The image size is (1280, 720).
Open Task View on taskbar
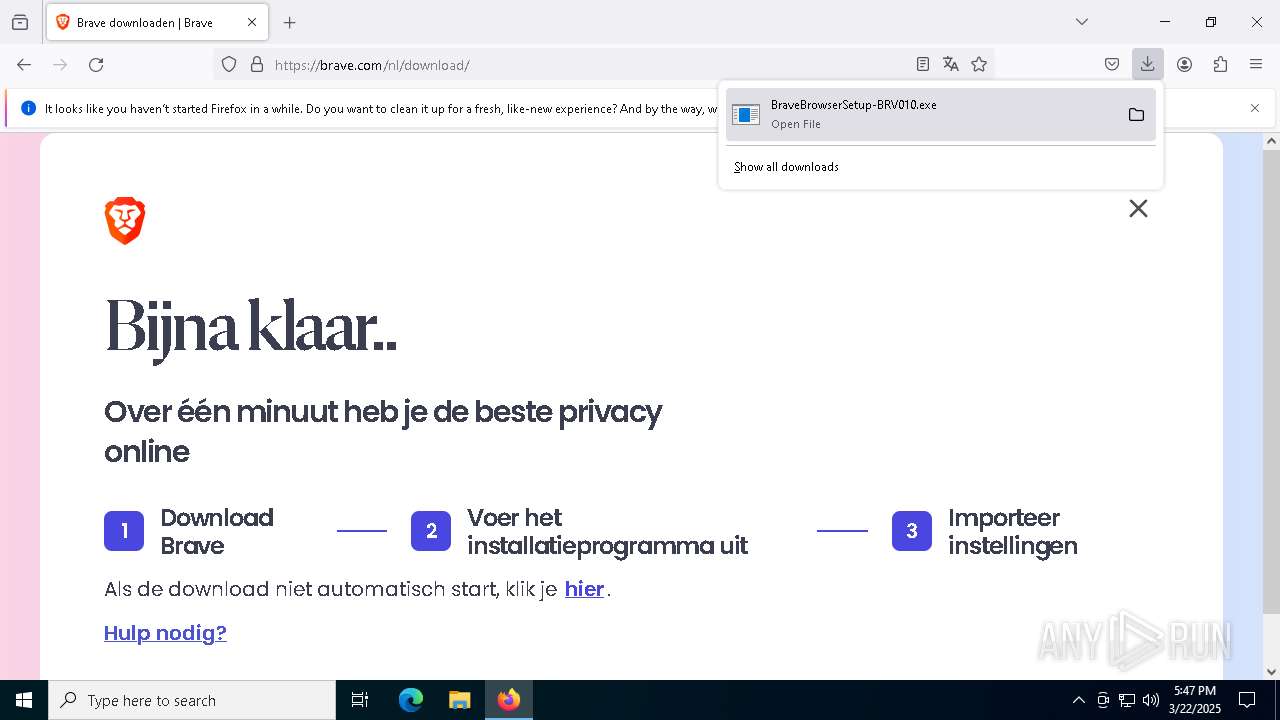click(360, 700)
